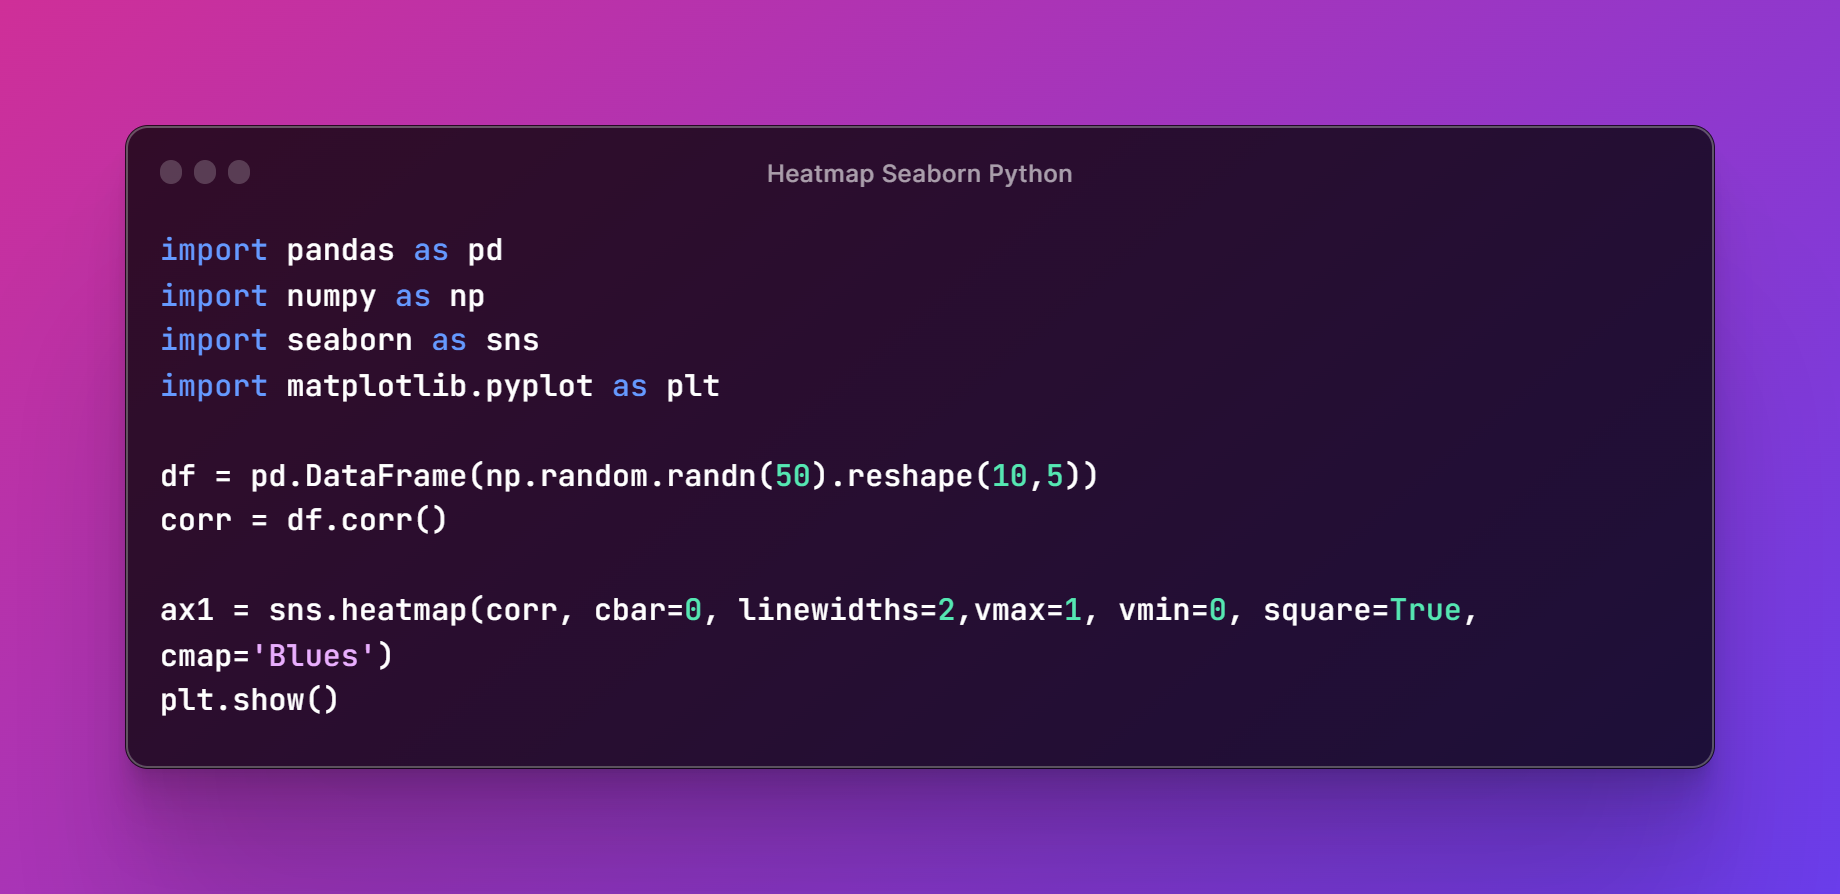Click the line 'import seaborn as sns'
The width and height of the screenshot is (1840, 894).
[x=349, y=340]
